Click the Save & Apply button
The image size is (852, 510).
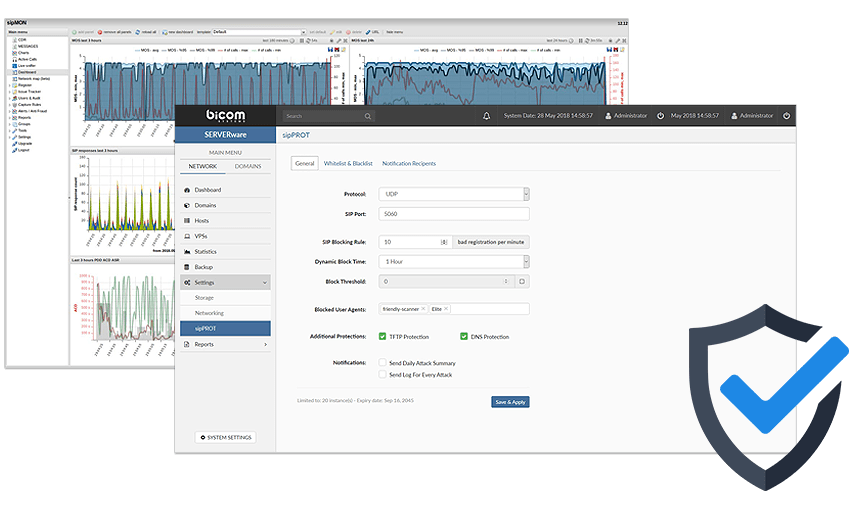[x=510, y=402]
